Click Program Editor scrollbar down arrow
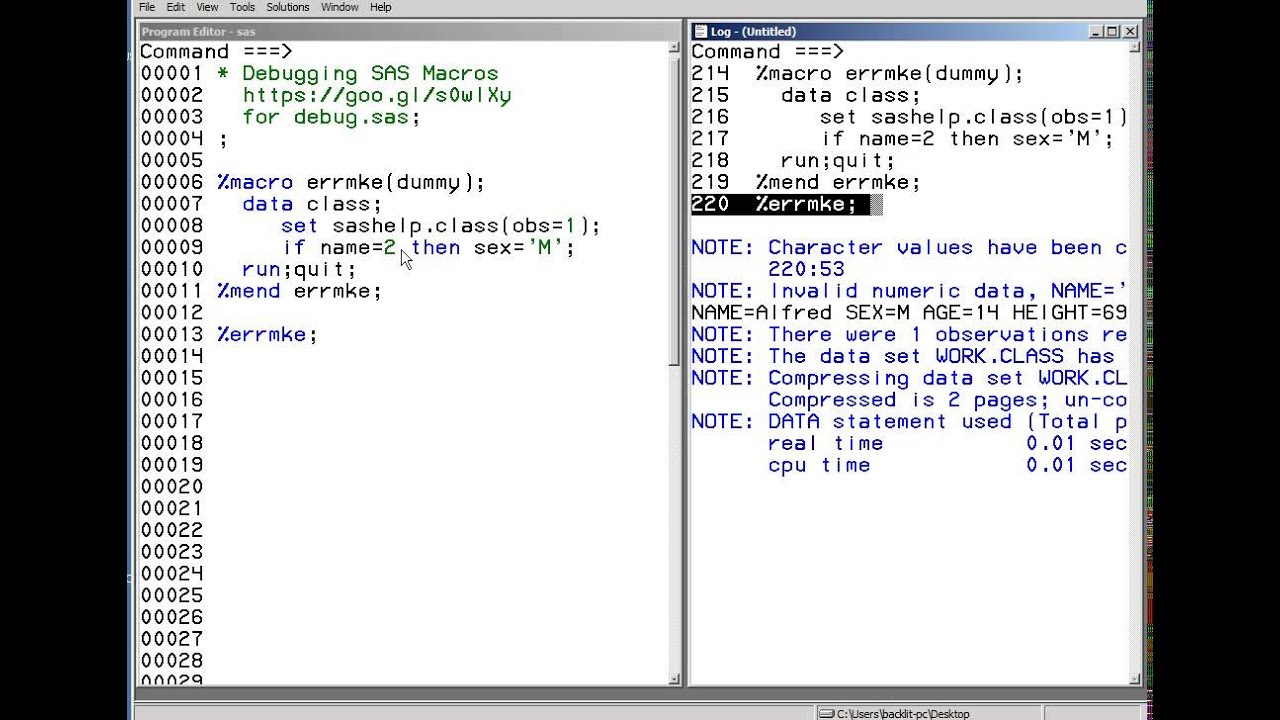 (675, 679)
